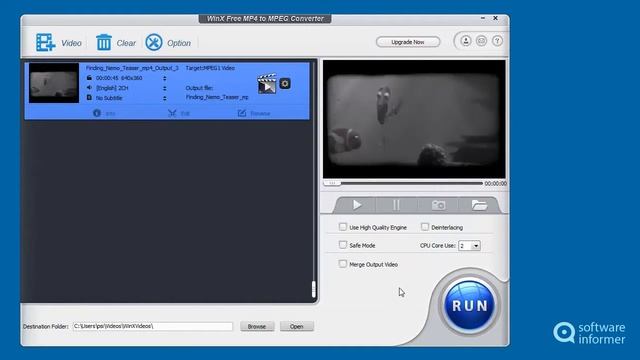Click the Target:MPEG1 Video text
Screen dimensions: 640x360
(x=210, y=68)
